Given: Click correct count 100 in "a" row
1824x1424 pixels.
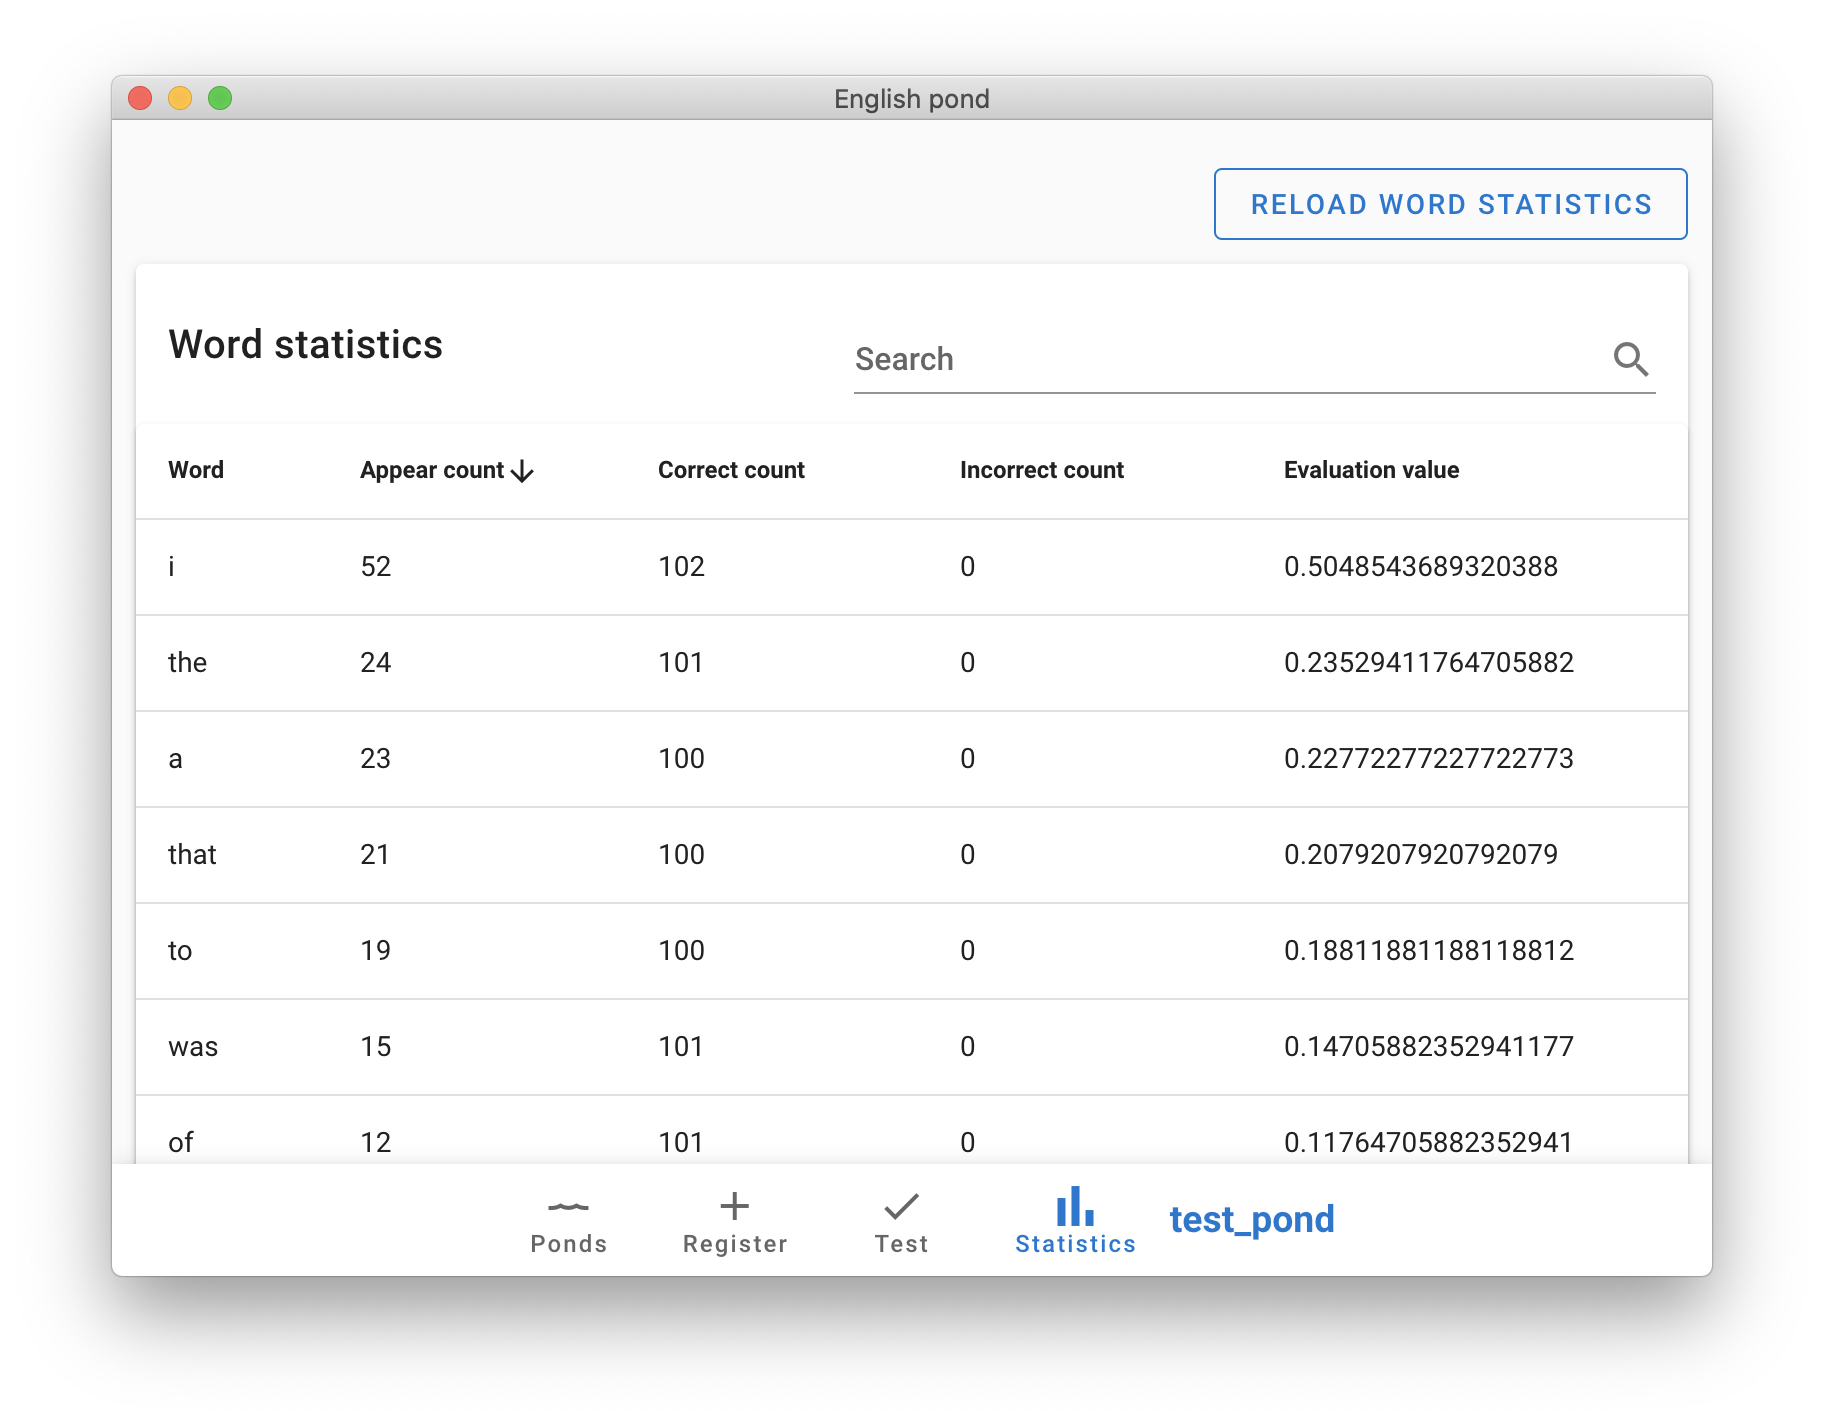Looking at the screenshot, I should 682,759.
